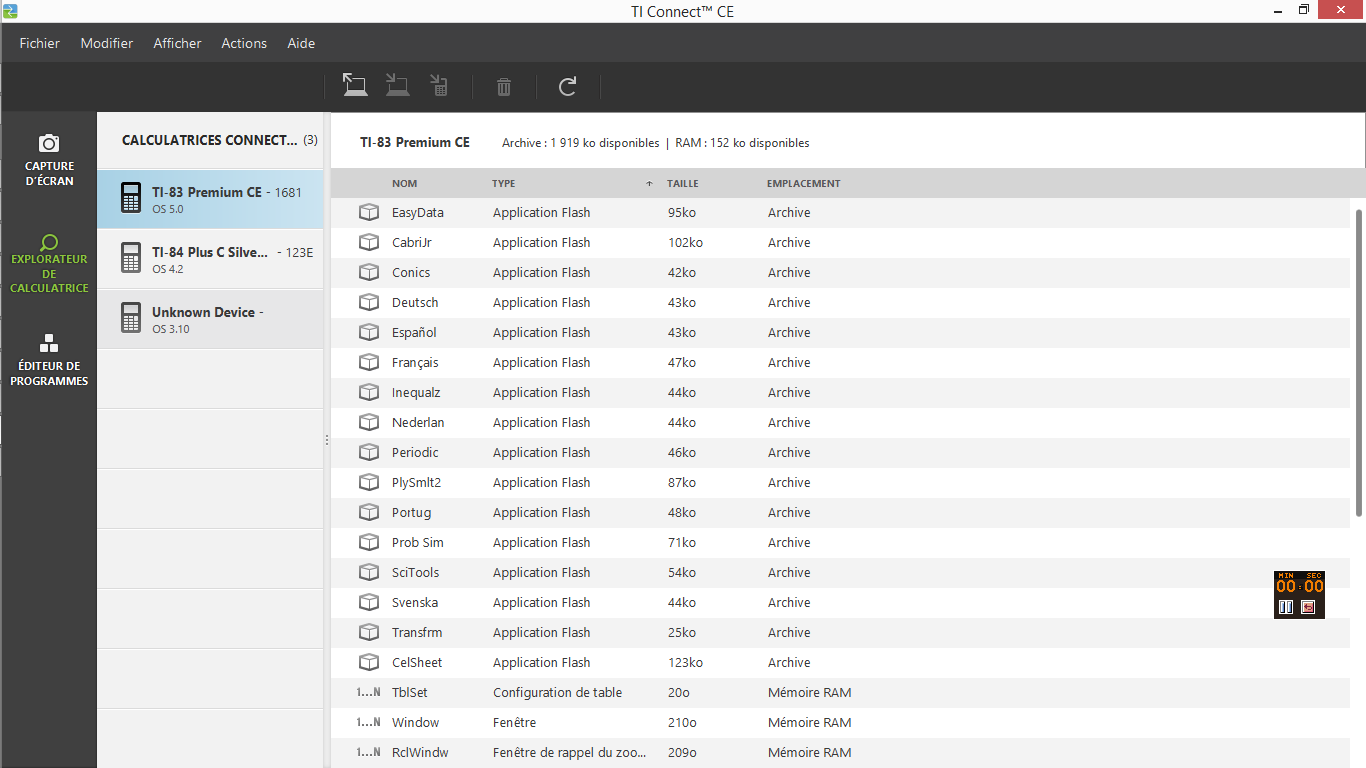Click the SciTools application cube icon
This screenshot has height=768, width=1366.
(369, 572)
